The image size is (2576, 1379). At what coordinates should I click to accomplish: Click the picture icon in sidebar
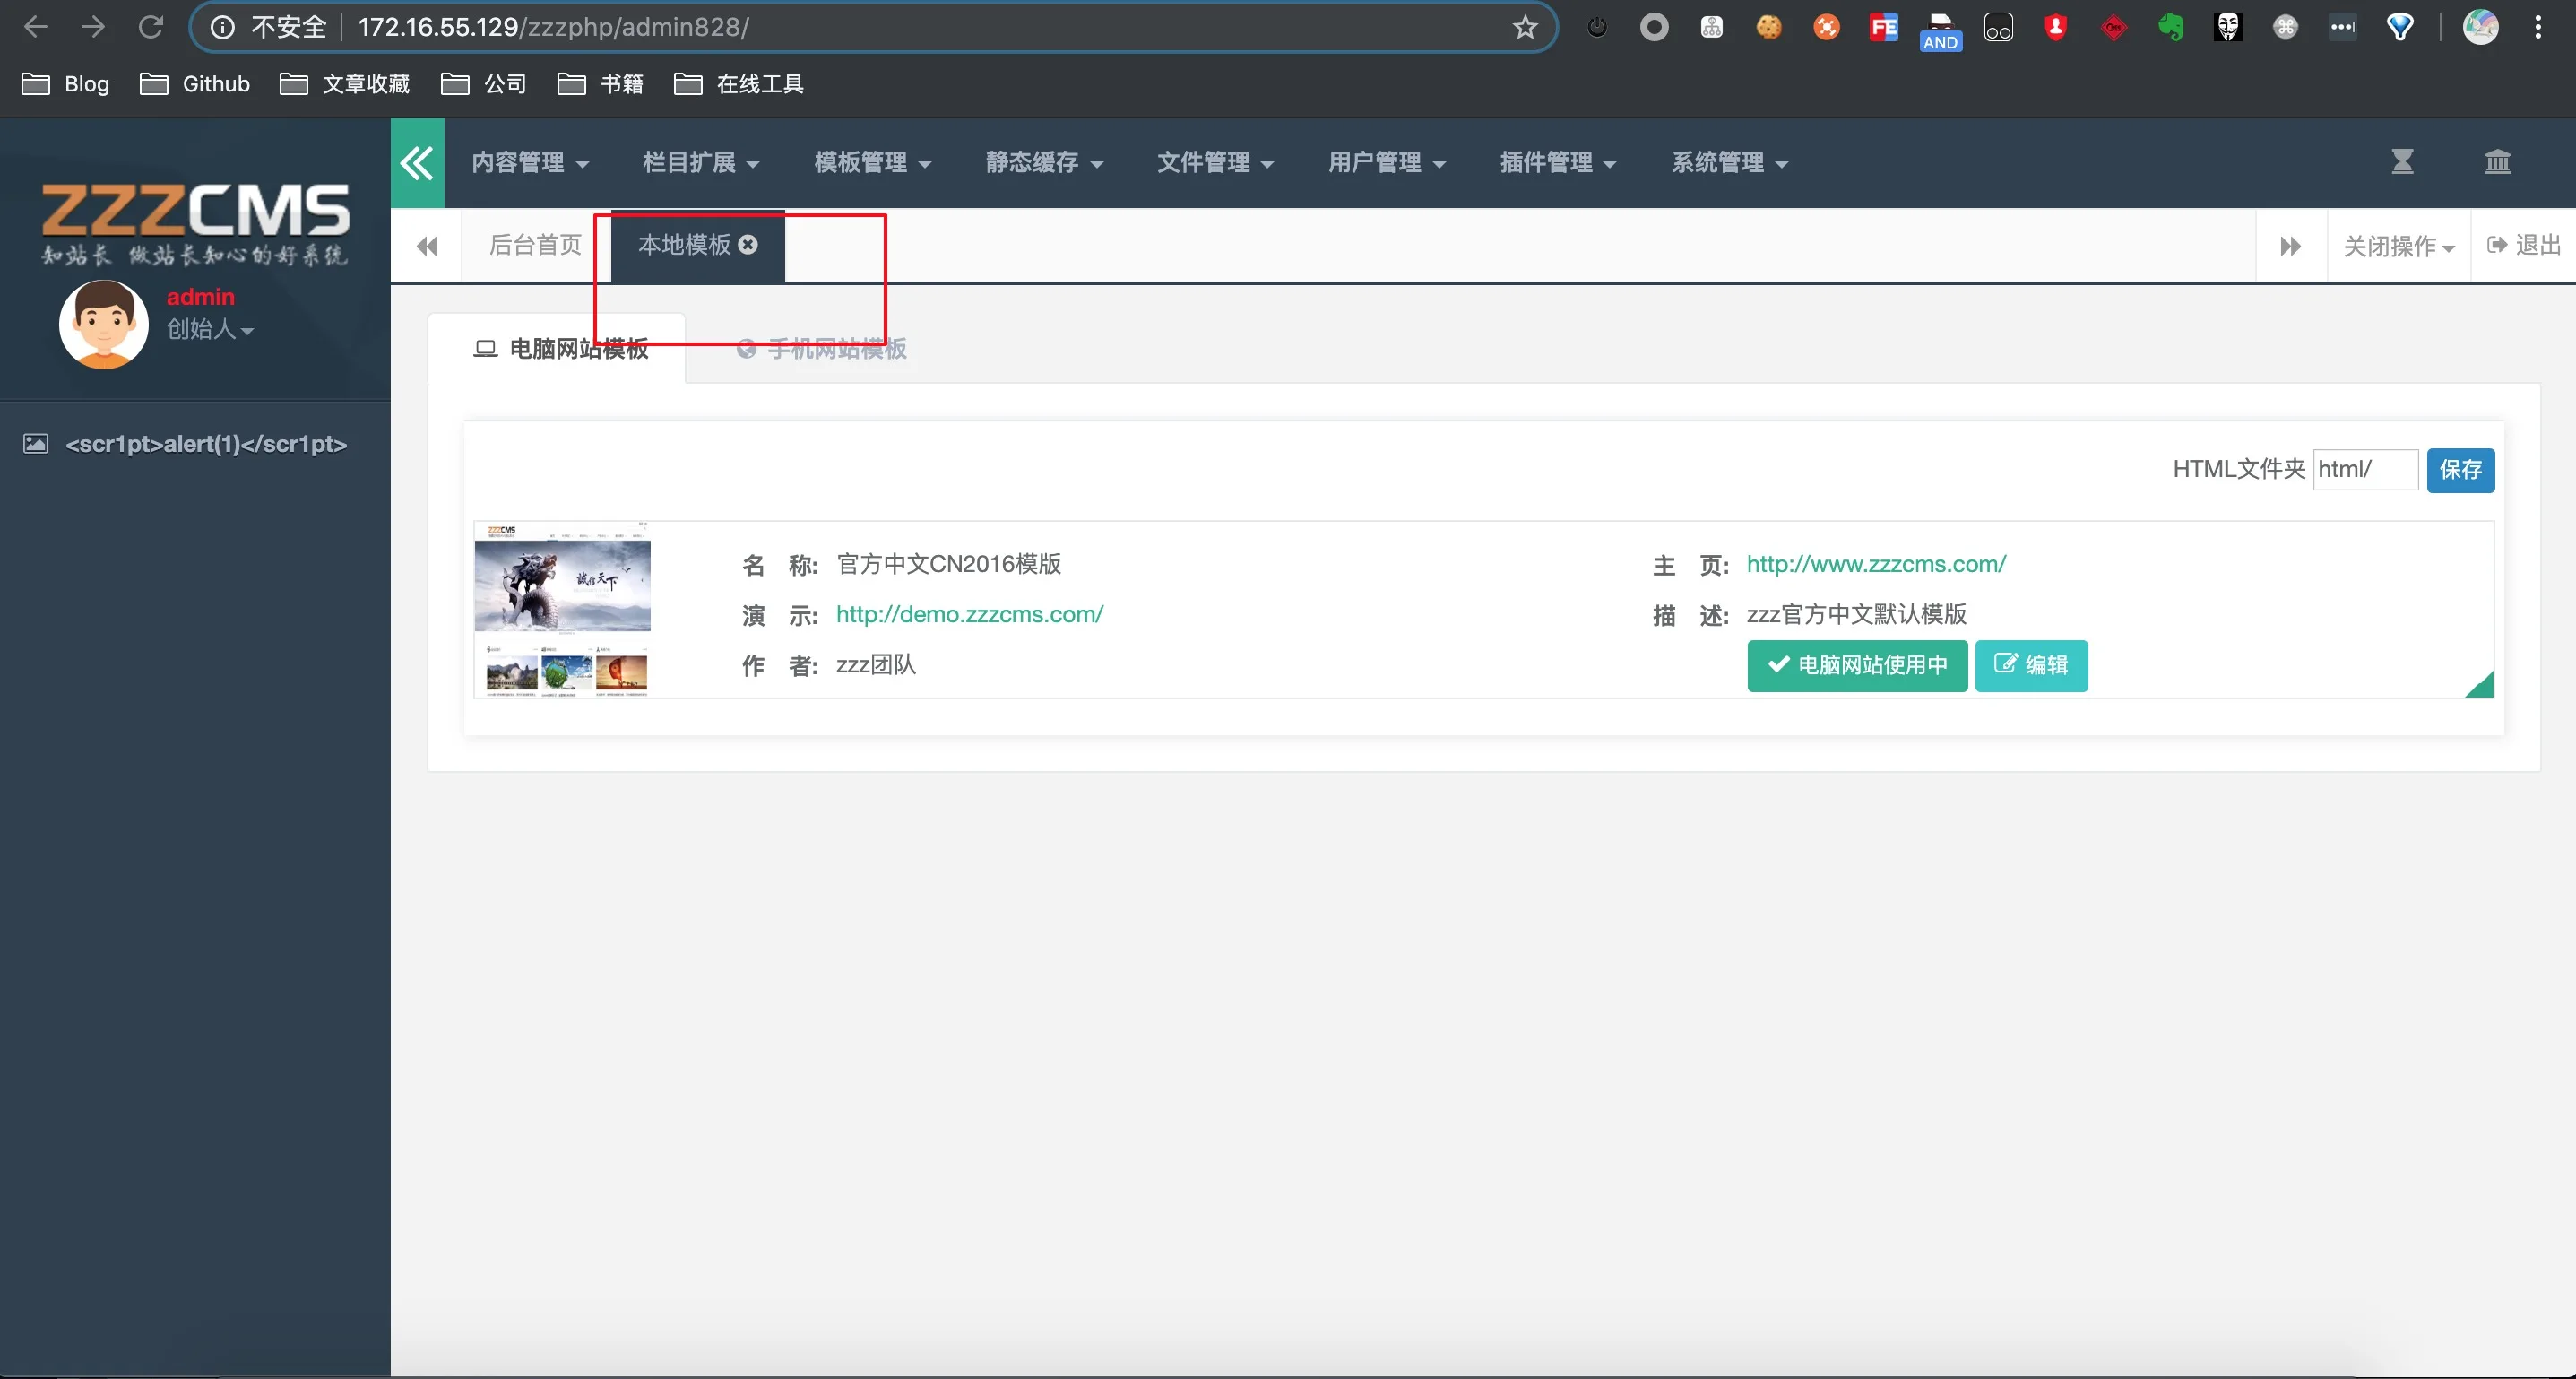coord(36,444)
